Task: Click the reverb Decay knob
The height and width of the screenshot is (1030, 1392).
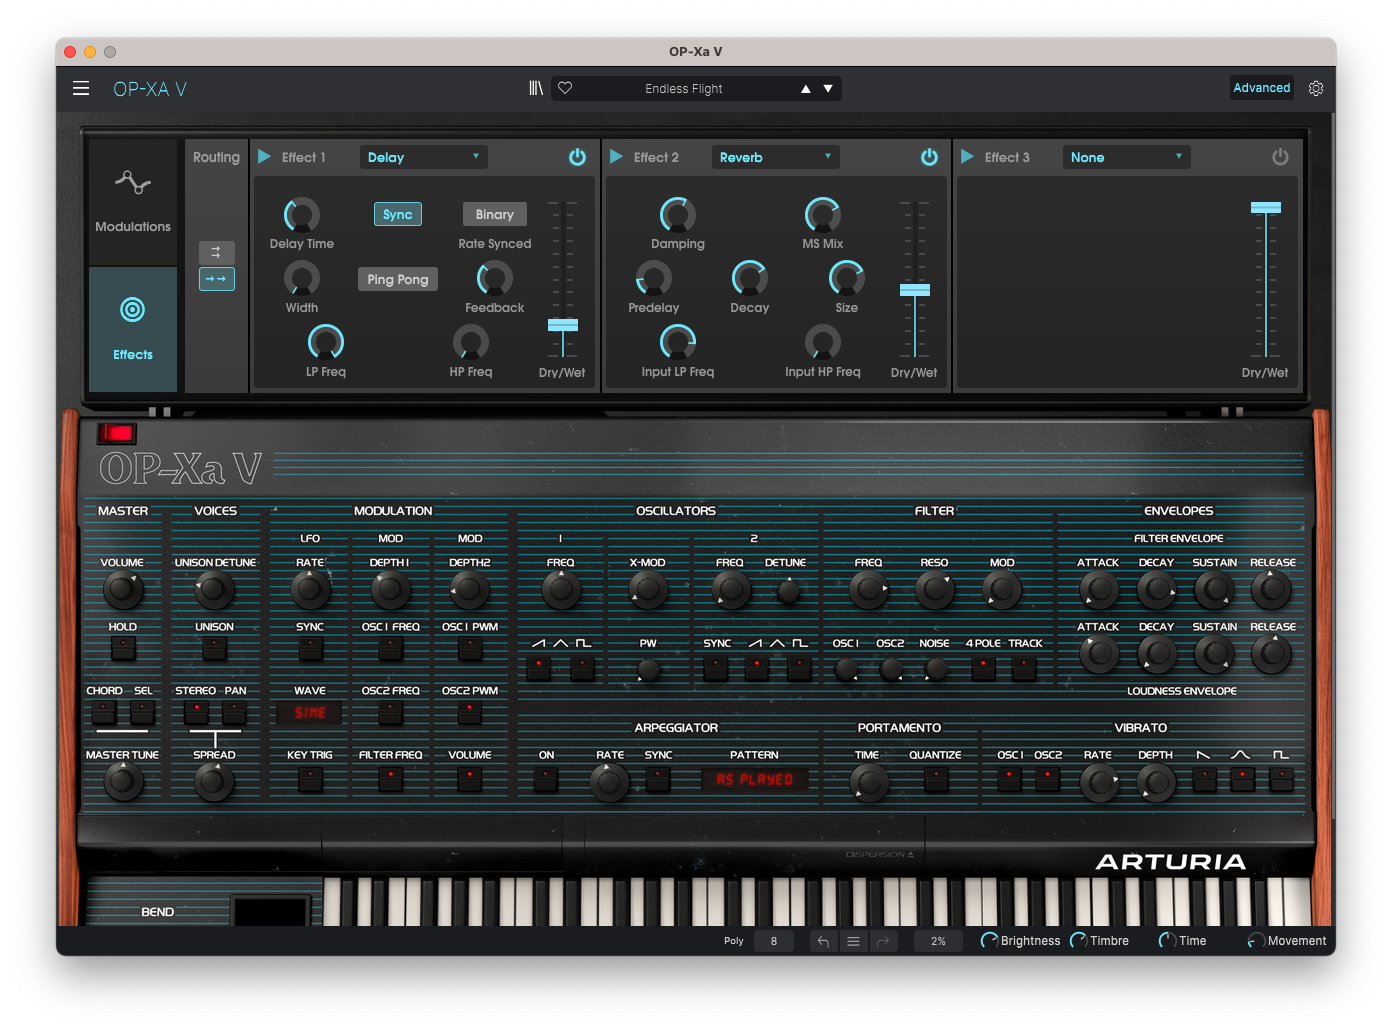Action: [x=750, y=279]
